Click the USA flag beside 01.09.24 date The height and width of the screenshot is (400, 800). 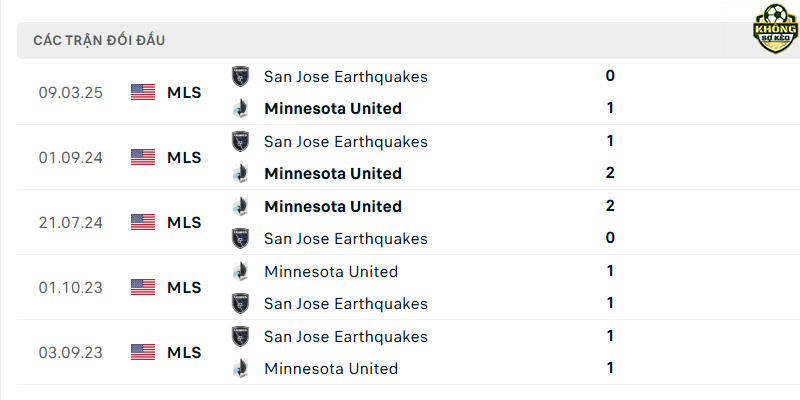pos(143,157)
